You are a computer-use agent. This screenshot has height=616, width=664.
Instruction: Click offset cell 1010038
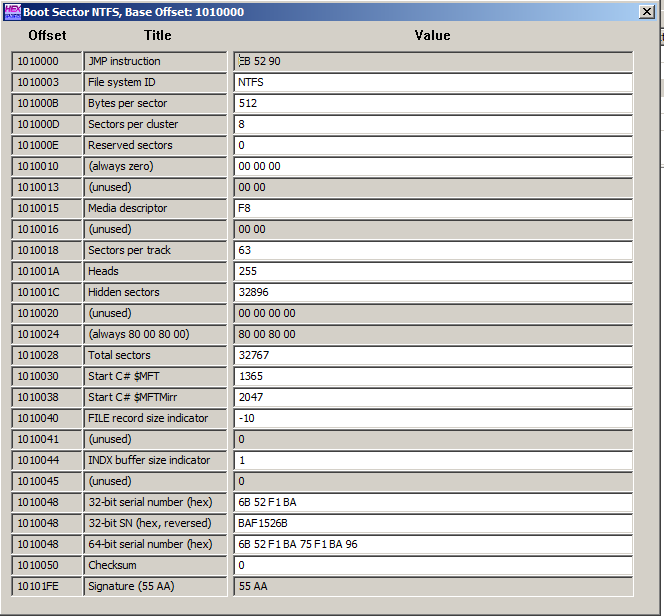click(x=47, y=398)
